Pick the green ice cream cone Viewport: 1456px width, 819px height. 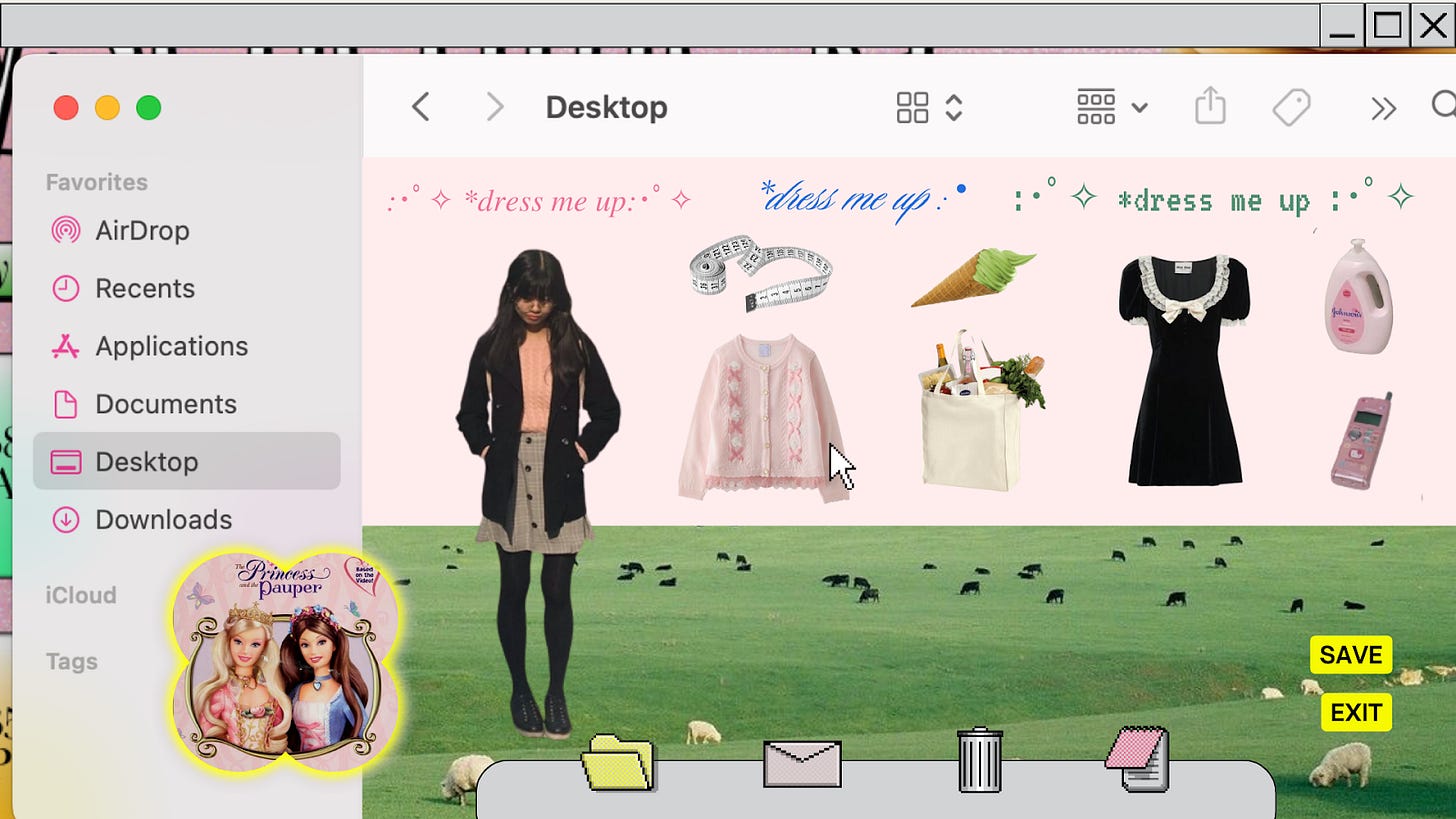[973, 277]
